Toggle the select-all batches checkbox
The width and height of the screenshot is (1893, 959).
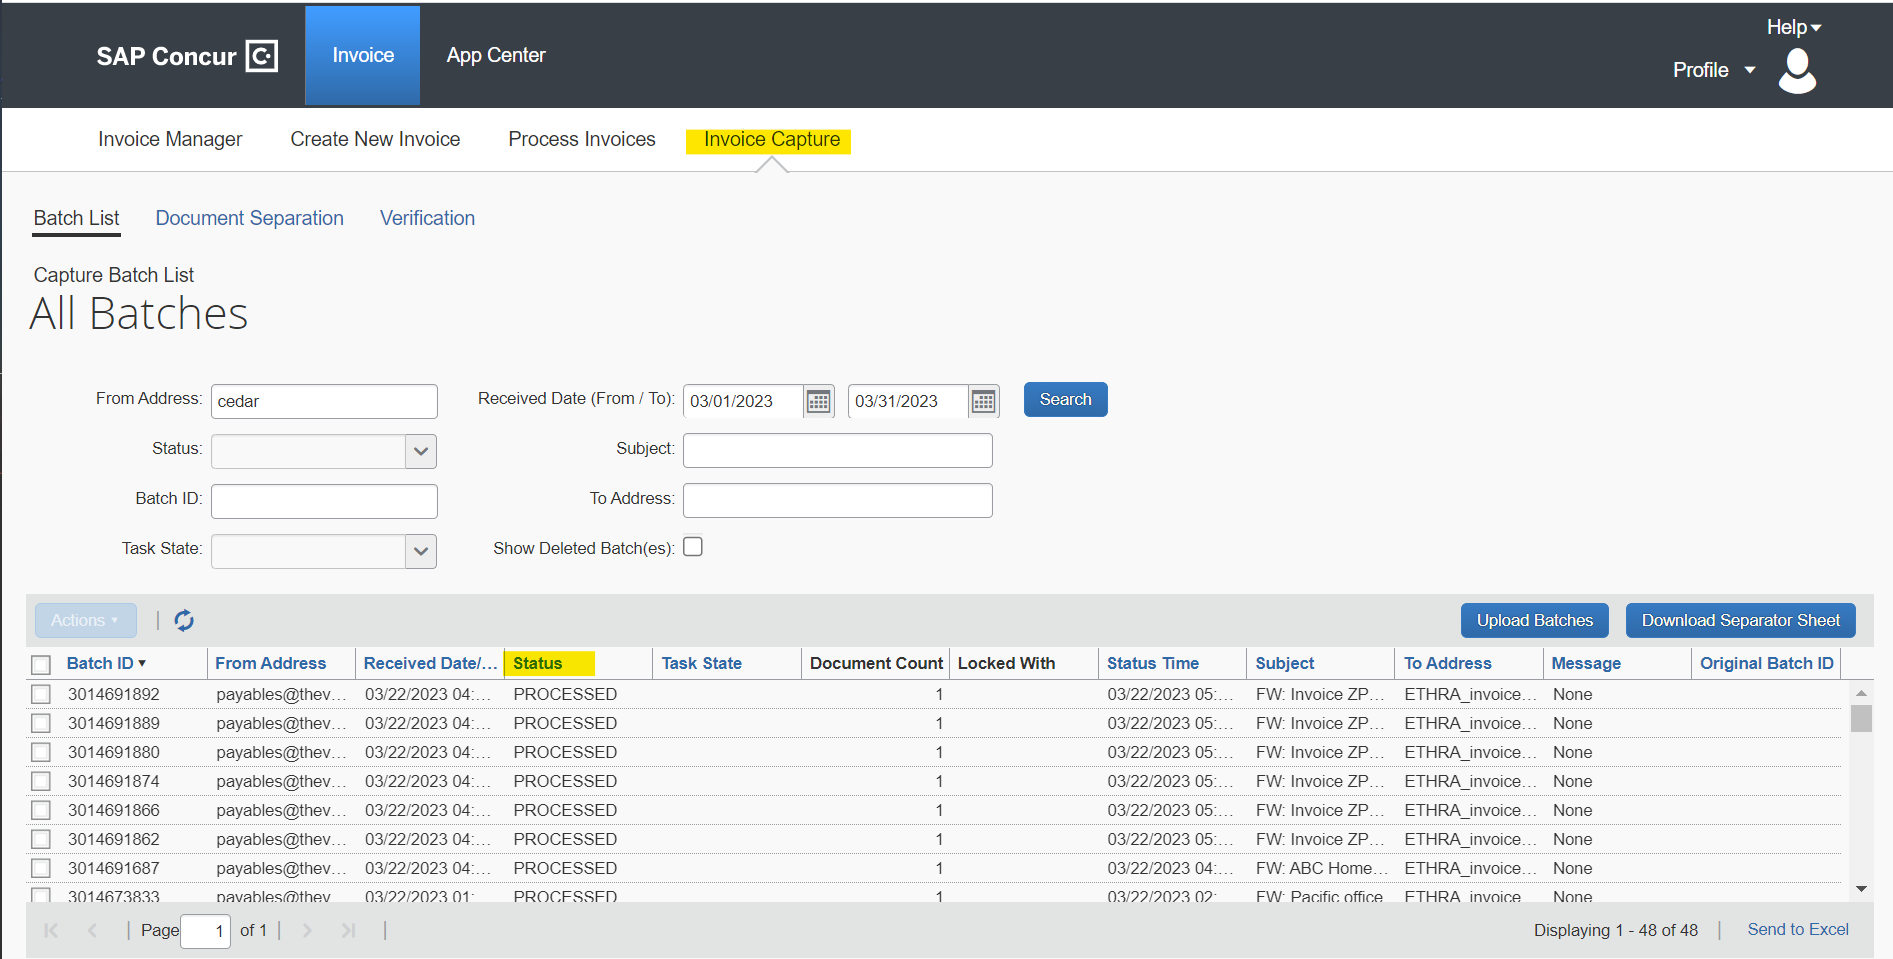41,665
